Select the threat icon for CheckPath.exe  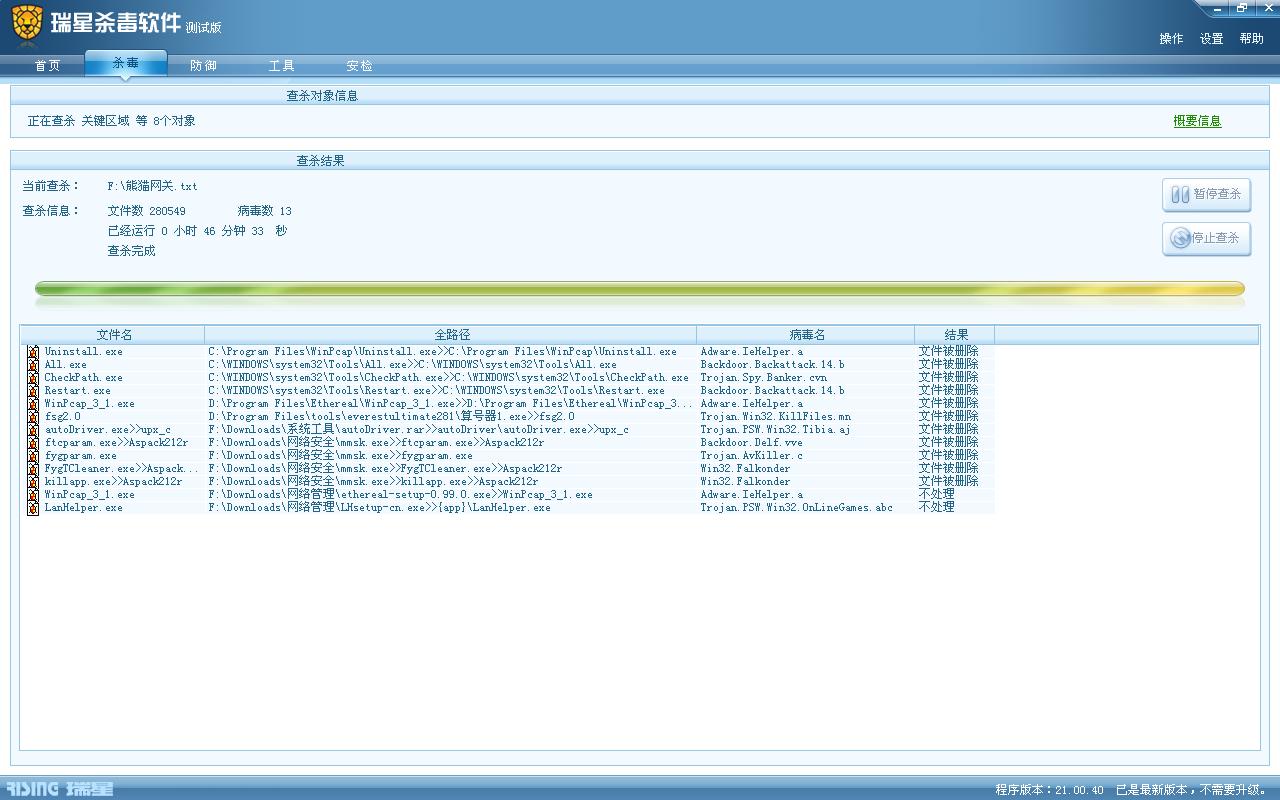(x=33, y=378)
